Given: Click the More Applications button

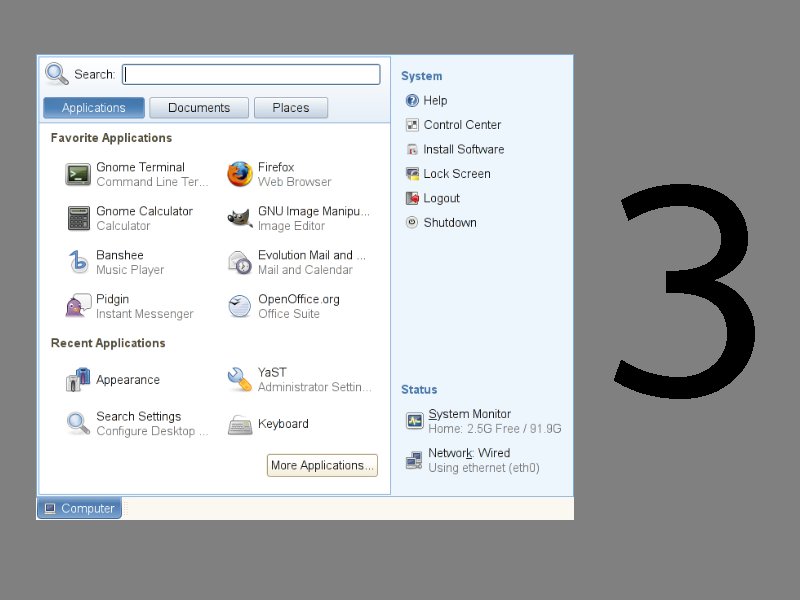Looking at the screenshot, I should [x=322, y=465].
